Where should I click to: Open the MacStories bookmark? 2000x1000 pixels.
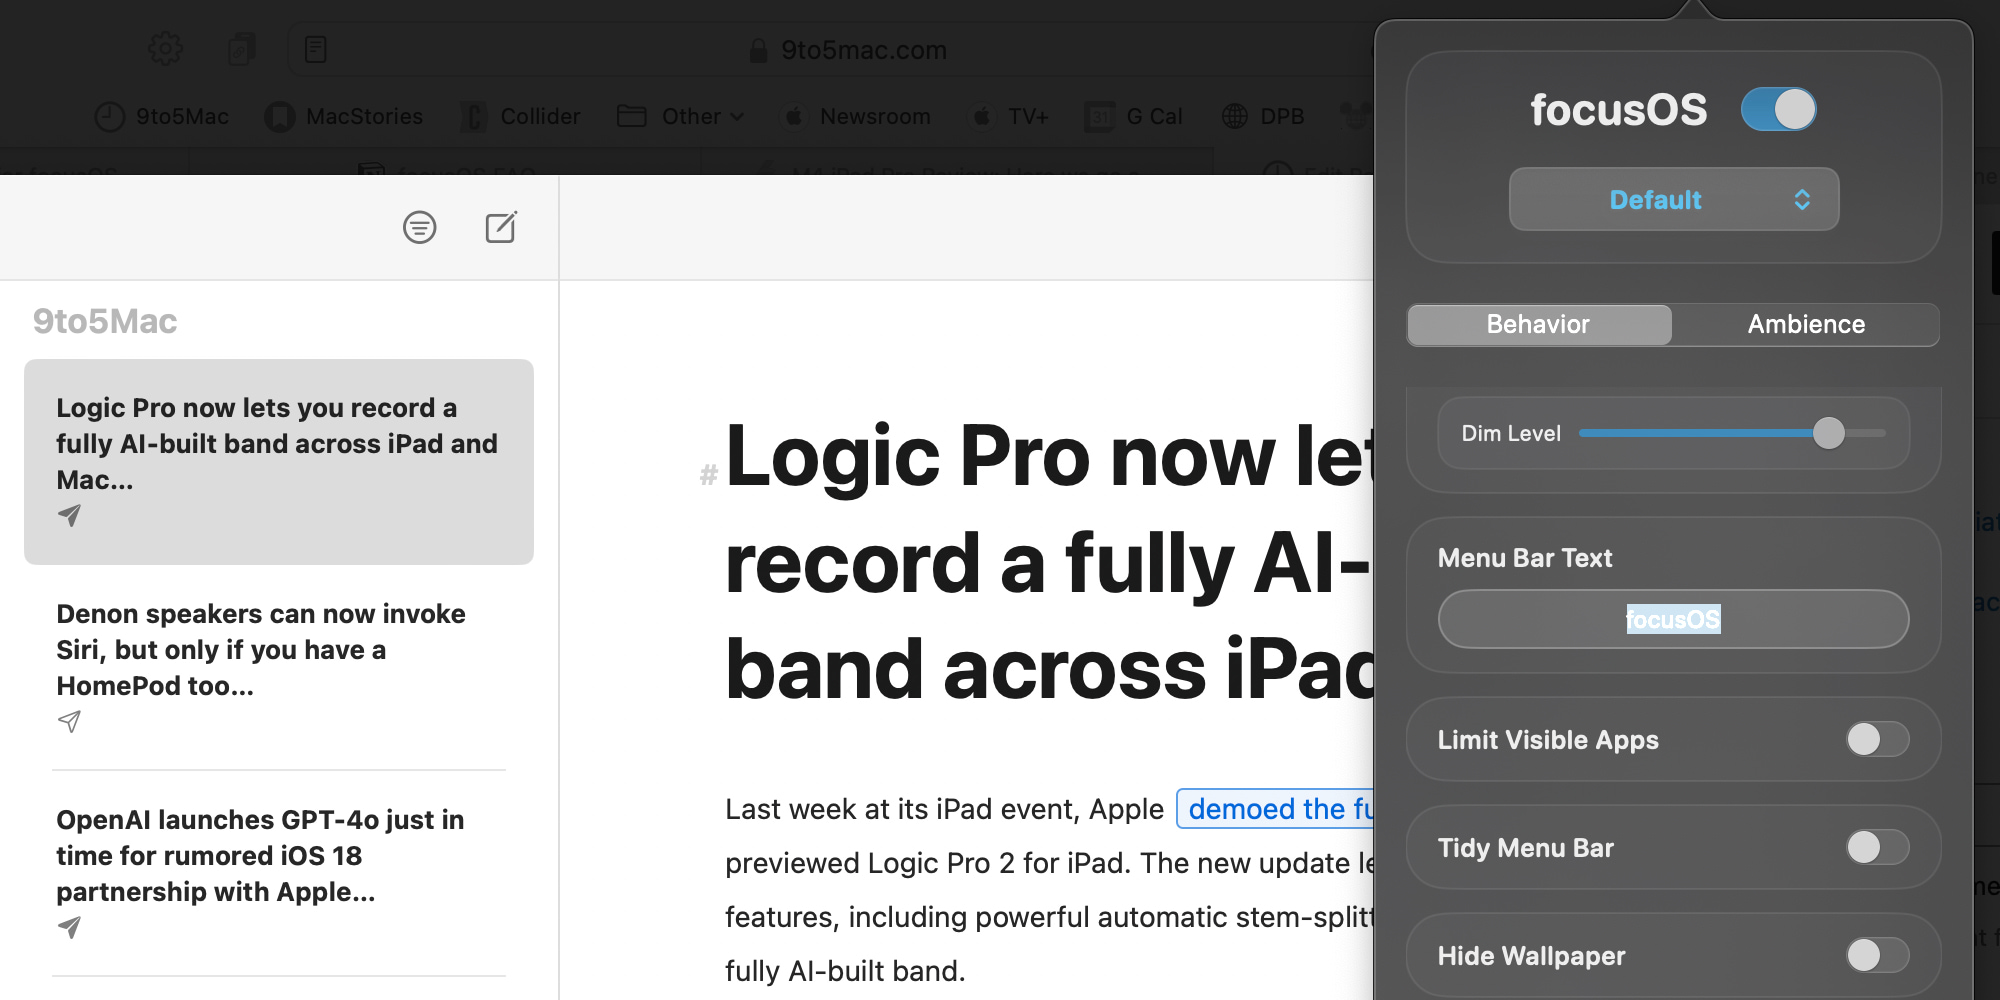pos(344,117)
